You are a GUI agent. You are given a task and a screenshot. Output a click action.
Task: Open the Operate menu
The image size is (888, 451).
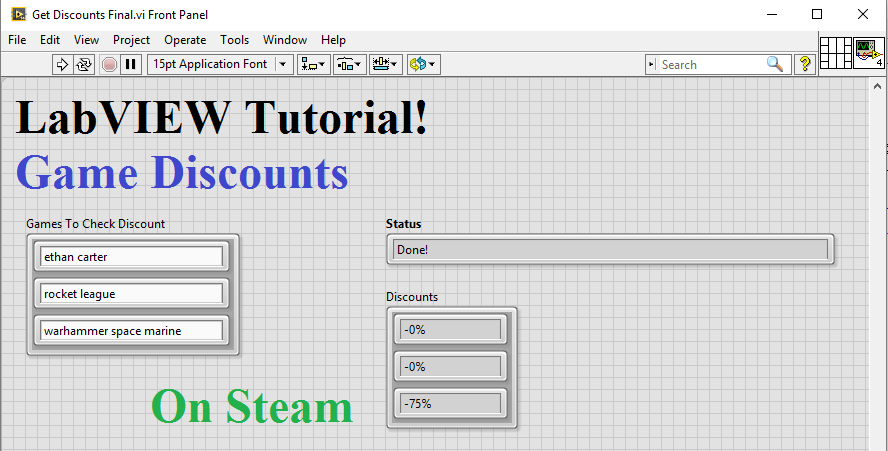point(185,40)
